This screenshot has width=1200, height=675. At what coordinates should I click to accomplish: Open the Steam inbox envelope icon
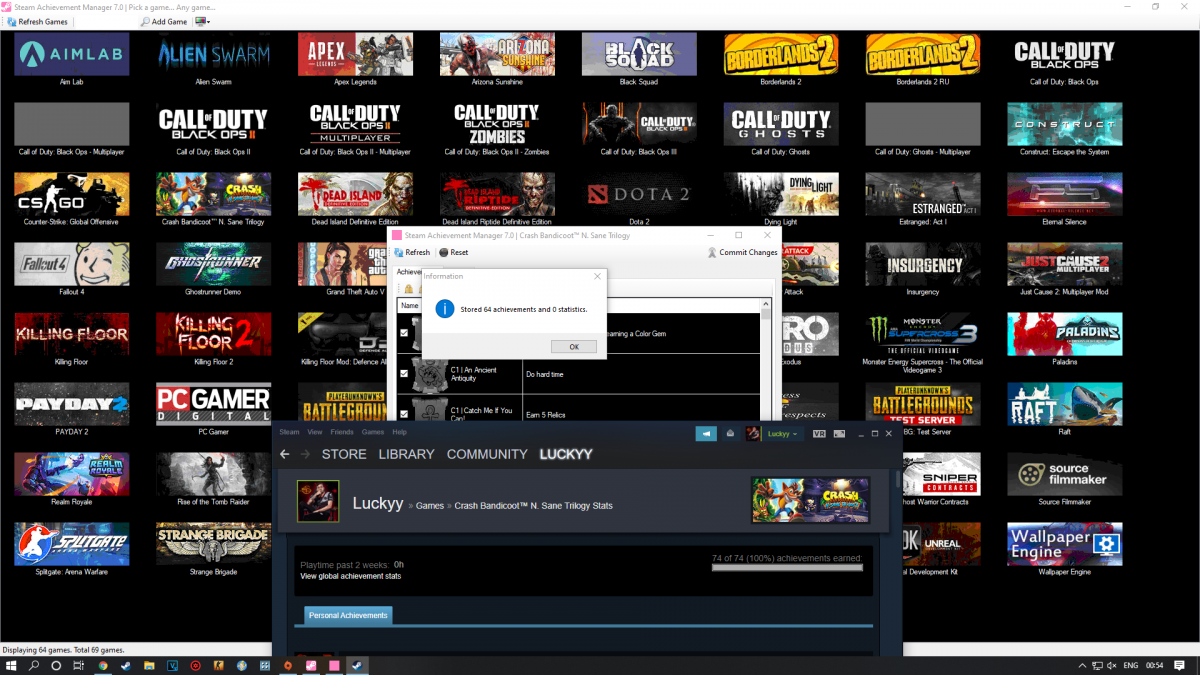pos(731,434)
